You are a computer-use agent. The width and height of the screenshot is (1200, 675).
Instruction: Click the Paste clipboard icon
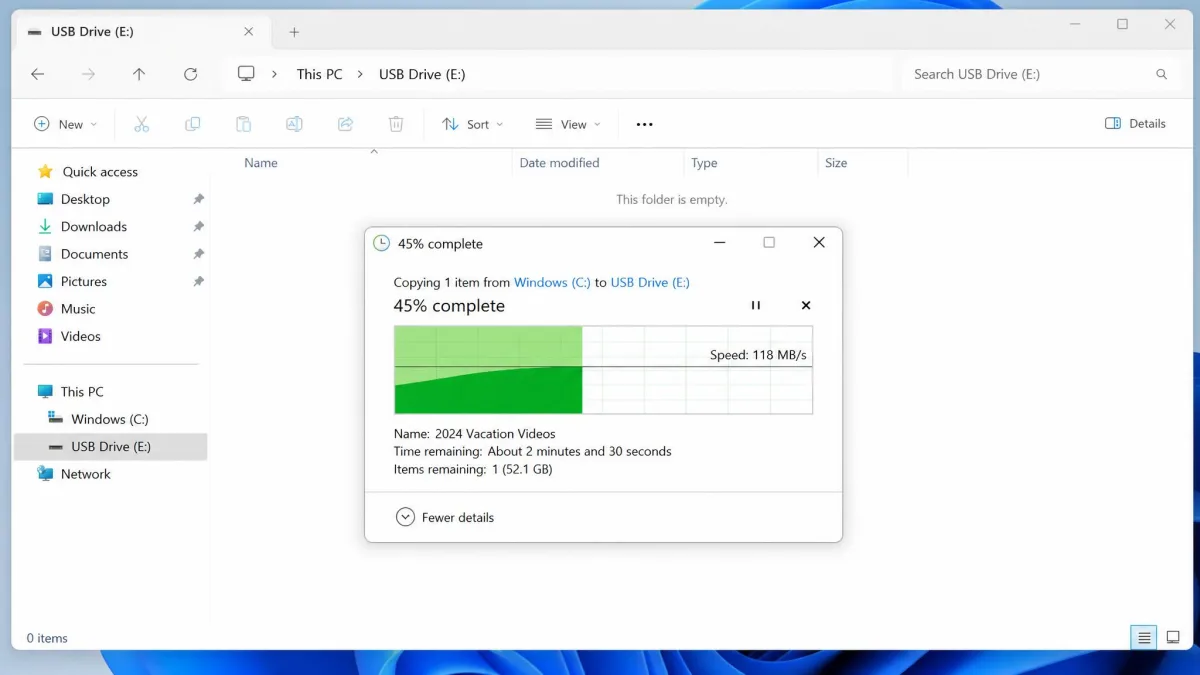tap(243, 124)
